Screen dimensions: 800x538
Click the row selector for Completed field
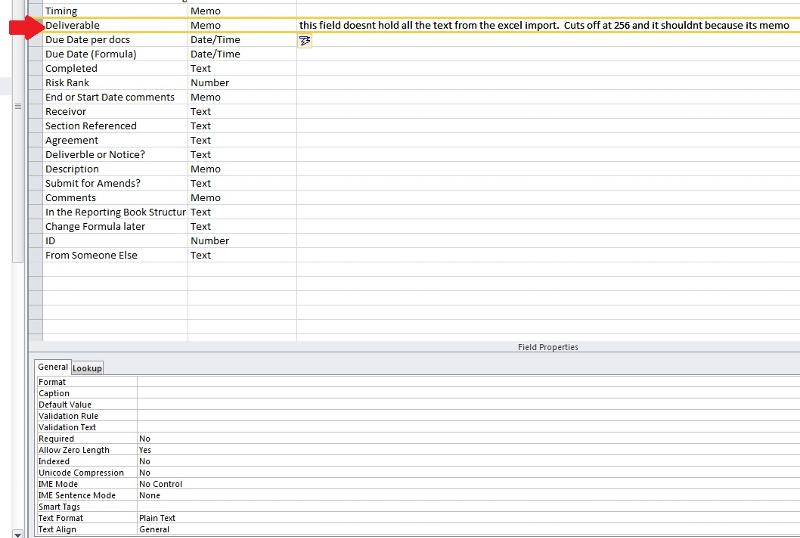pyautogui.click(x=36, y=68)
